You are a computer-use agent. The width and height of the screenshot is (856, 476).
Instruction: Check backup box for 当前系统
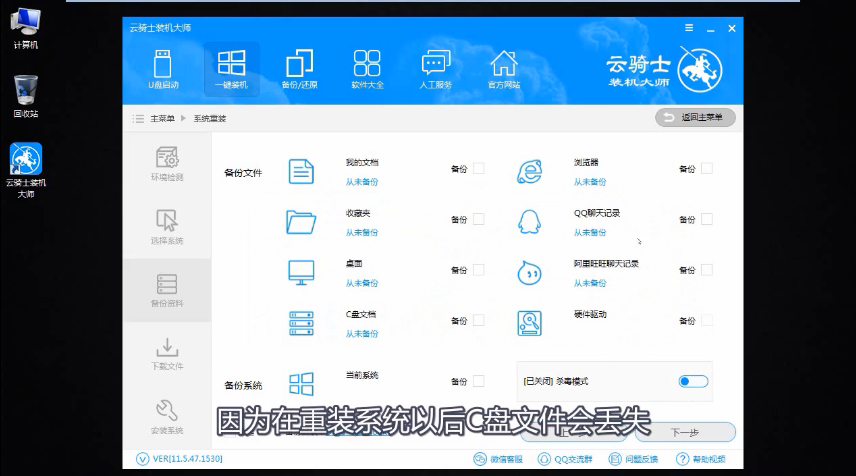tap(479, 381)
